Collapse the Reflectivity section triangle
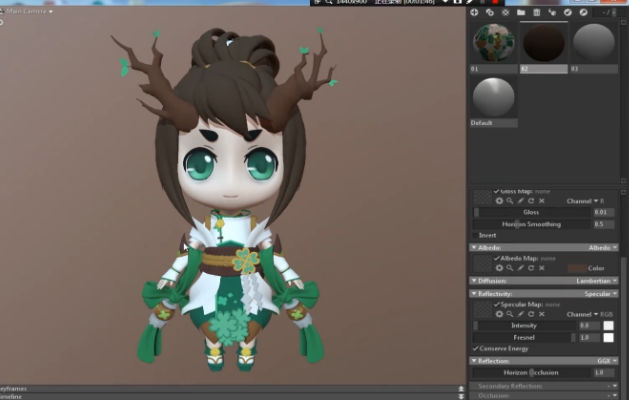Screen dimensions: 629x400 point(474,294)
